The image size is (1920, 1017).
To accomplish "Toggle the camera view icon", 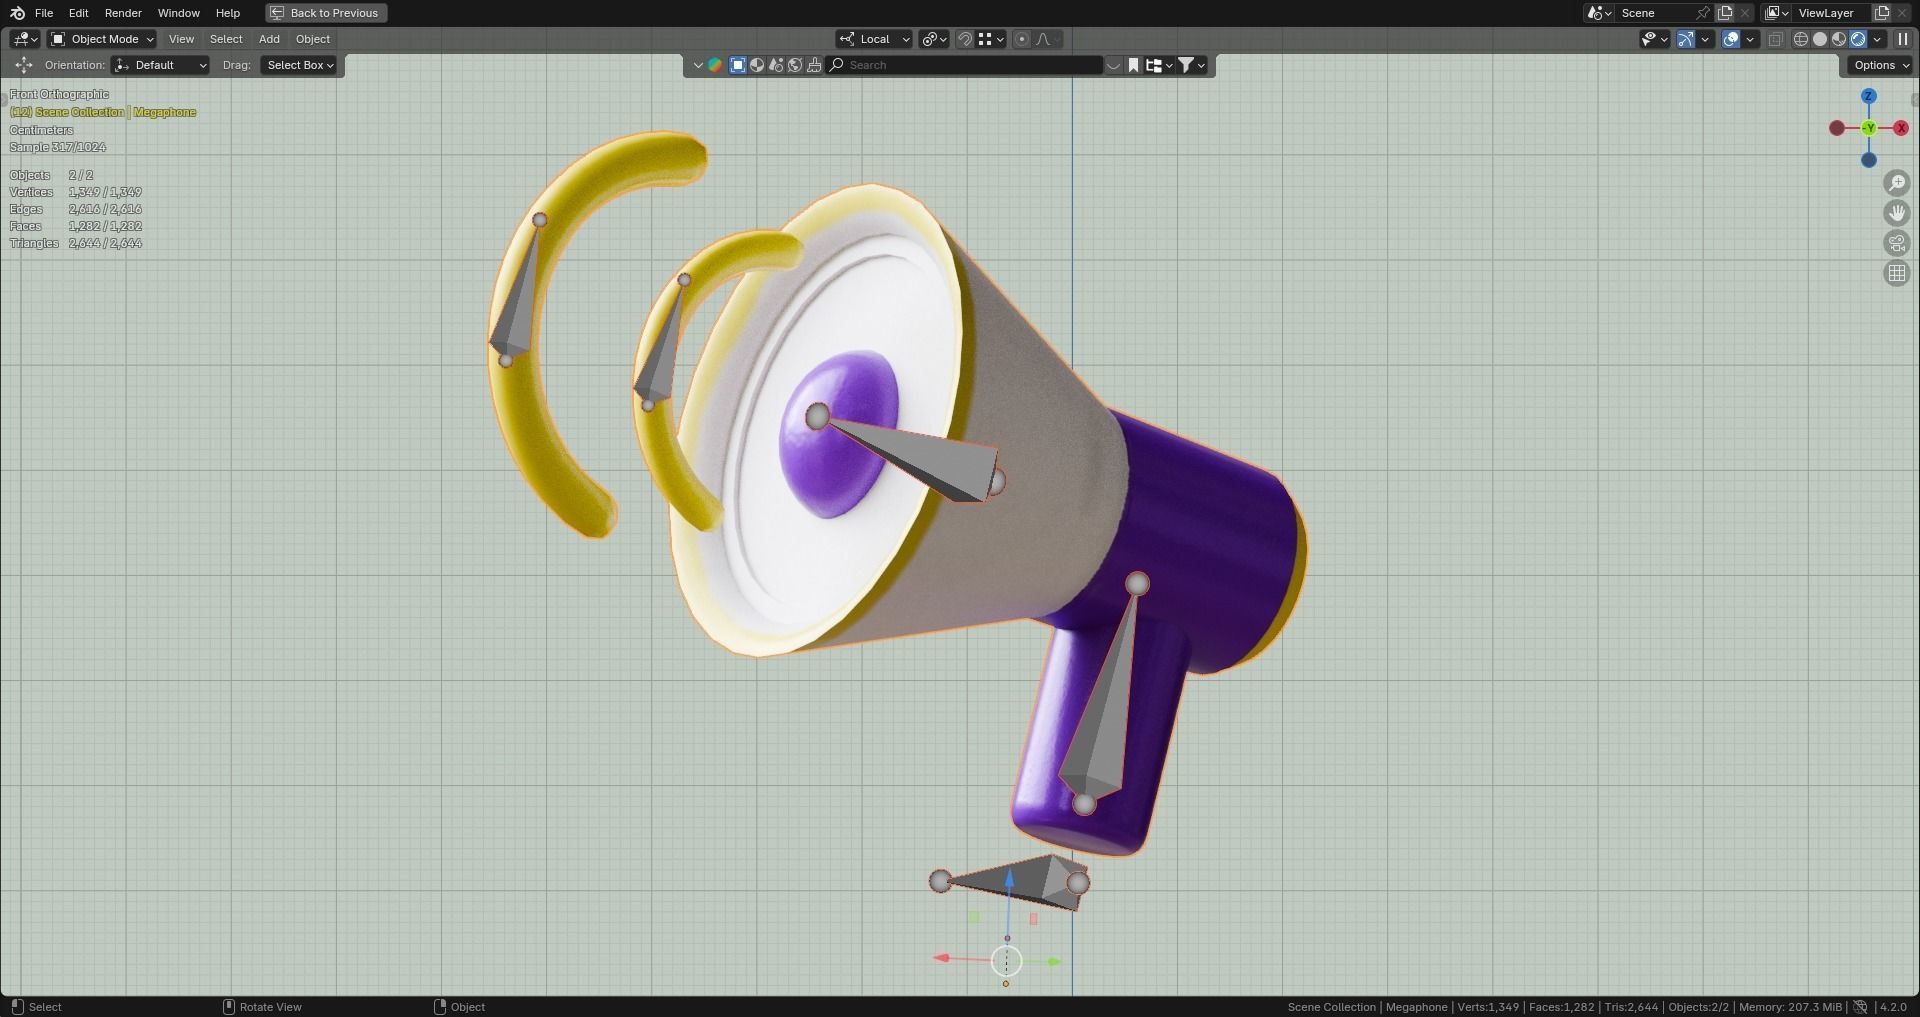I will click(1897, 243).
